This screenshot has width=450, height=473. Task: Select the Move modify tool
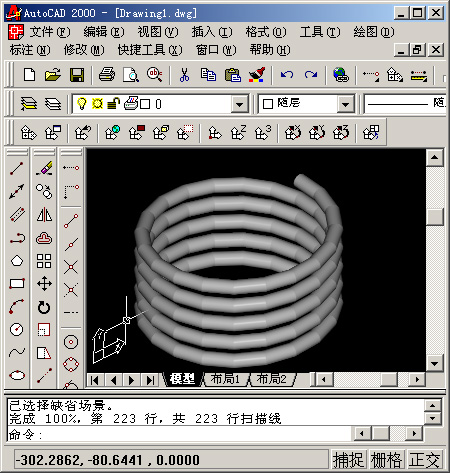44,284
